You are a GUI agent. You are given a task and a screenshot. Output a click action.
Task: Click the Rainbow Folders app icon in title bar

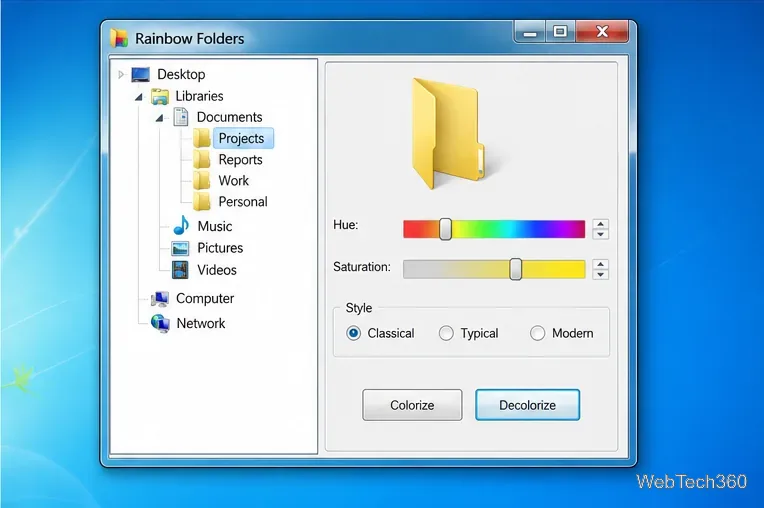tap(119, 38)
